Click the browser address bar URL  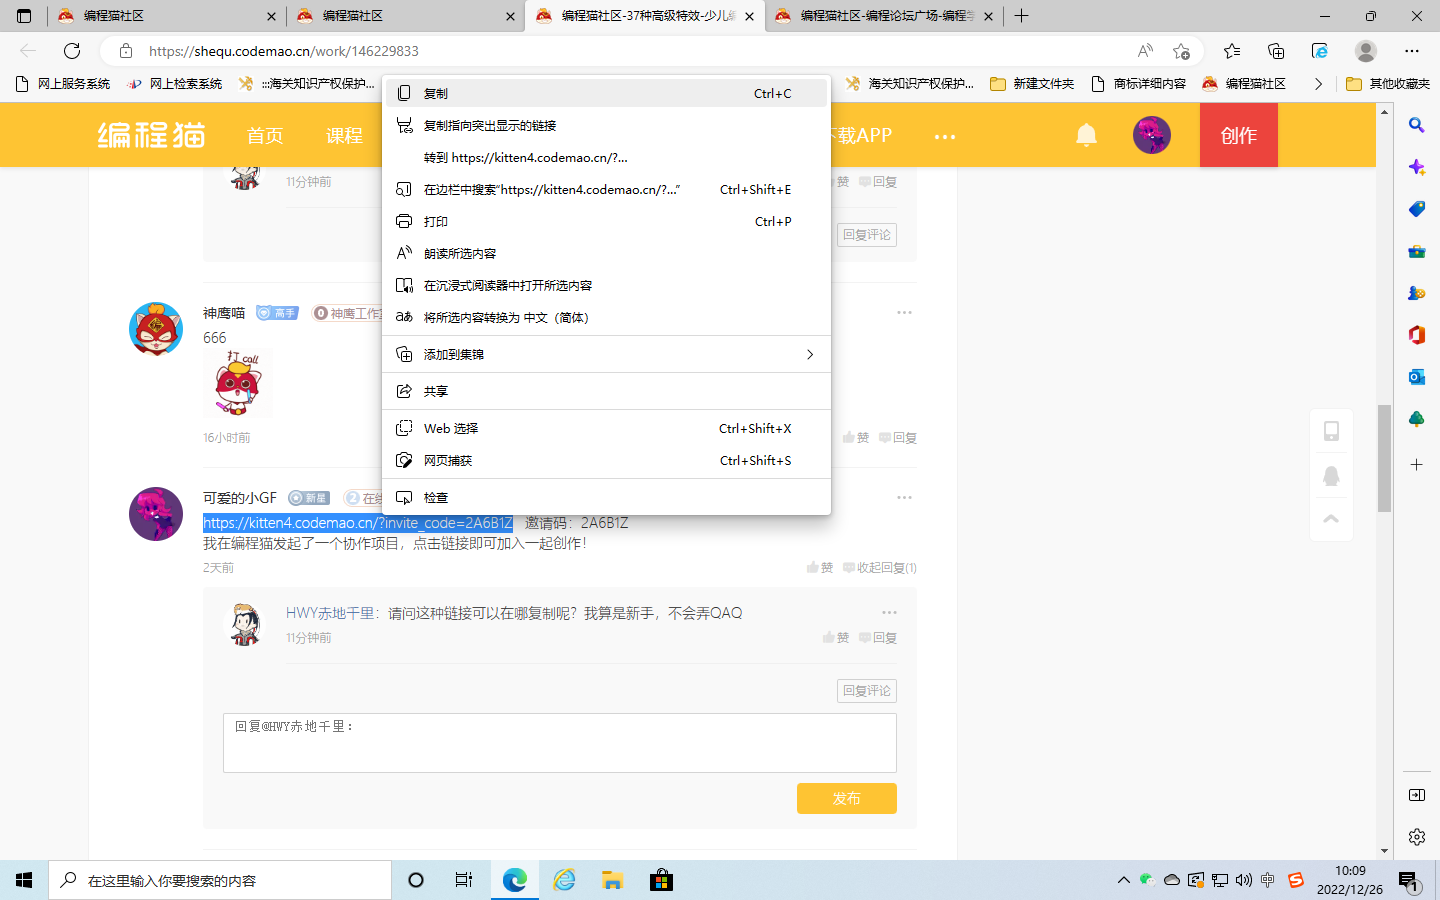[284, 51]
